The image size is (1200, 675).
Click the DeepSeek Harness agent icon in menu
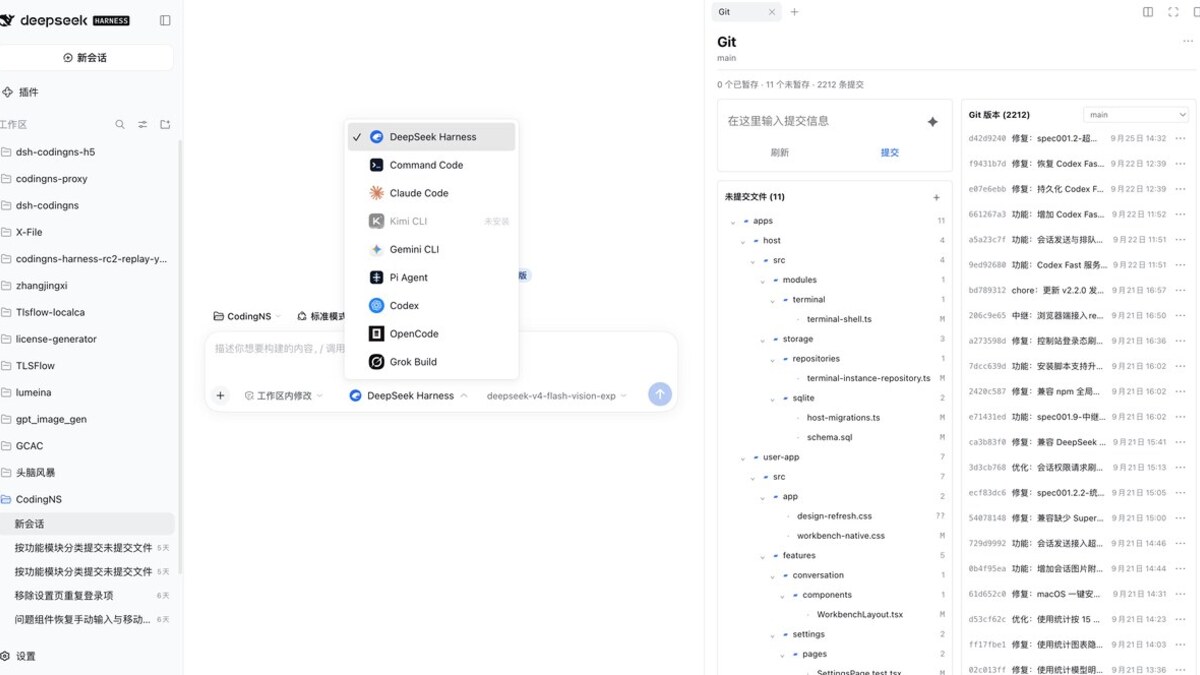[376, 137]
